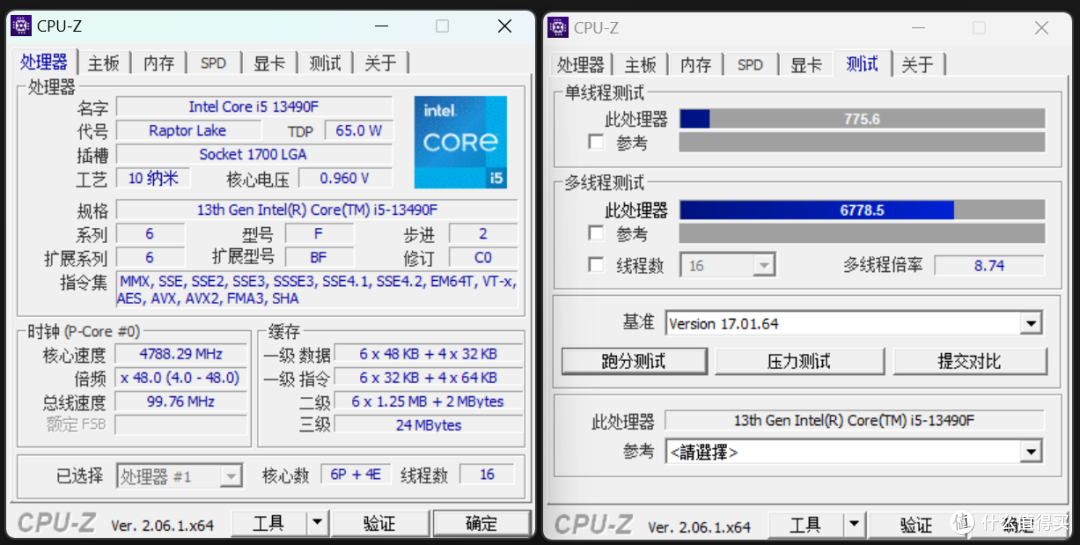Switch to SPD tab in right window

750,65
